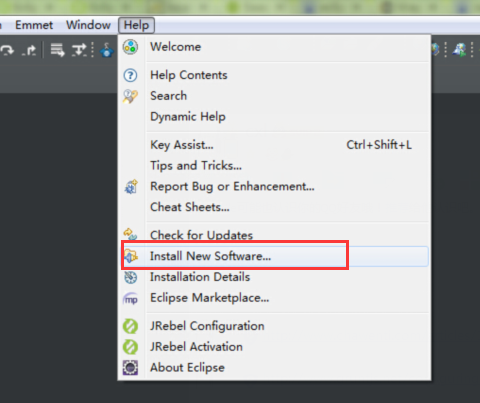Viewport: 480px width, 403px height.
Task: Click the JRebel Activation green icon
Action: [x=130, y=347]
